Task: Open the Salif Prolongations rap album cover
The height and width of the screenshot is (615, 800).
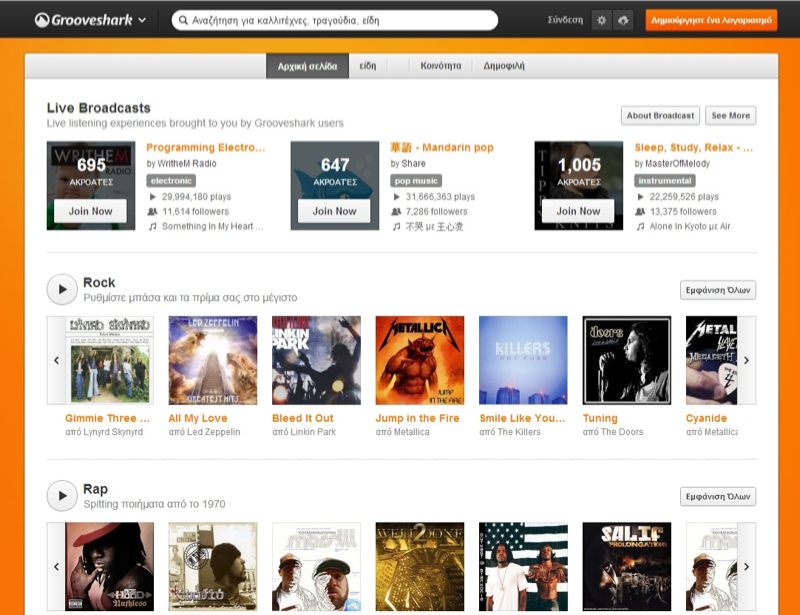Action: point(627,567)
